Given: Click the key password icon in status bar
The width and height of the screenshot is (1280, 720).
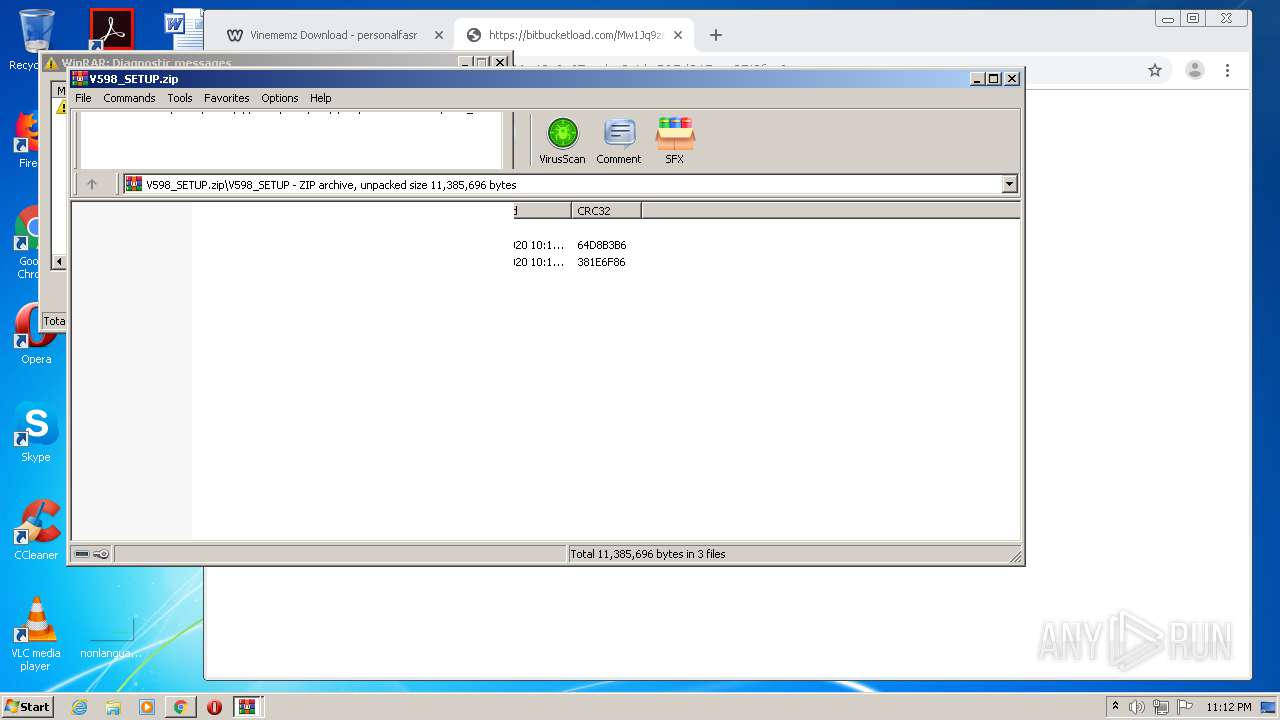Looking at the screenshot, I should pos(101,554).
